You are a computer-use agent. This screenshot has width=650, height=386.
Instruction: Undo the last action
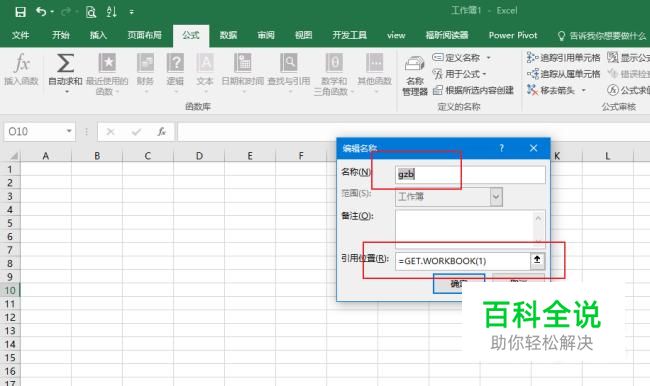coord(41,12)
